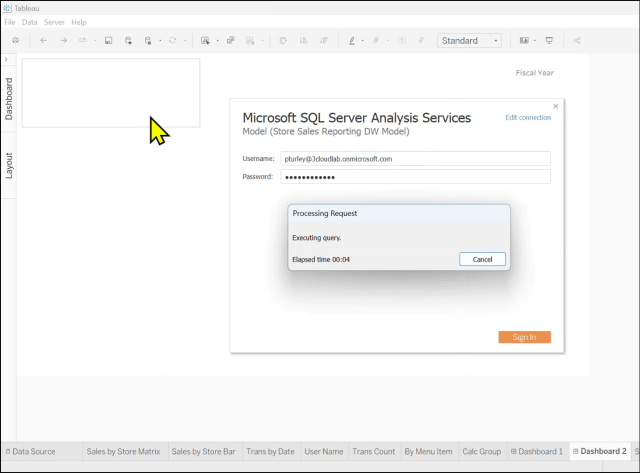The image size is (640, 473).
Task: Switch to the By Menu Item sheet
Action: [x=428, y=451]
